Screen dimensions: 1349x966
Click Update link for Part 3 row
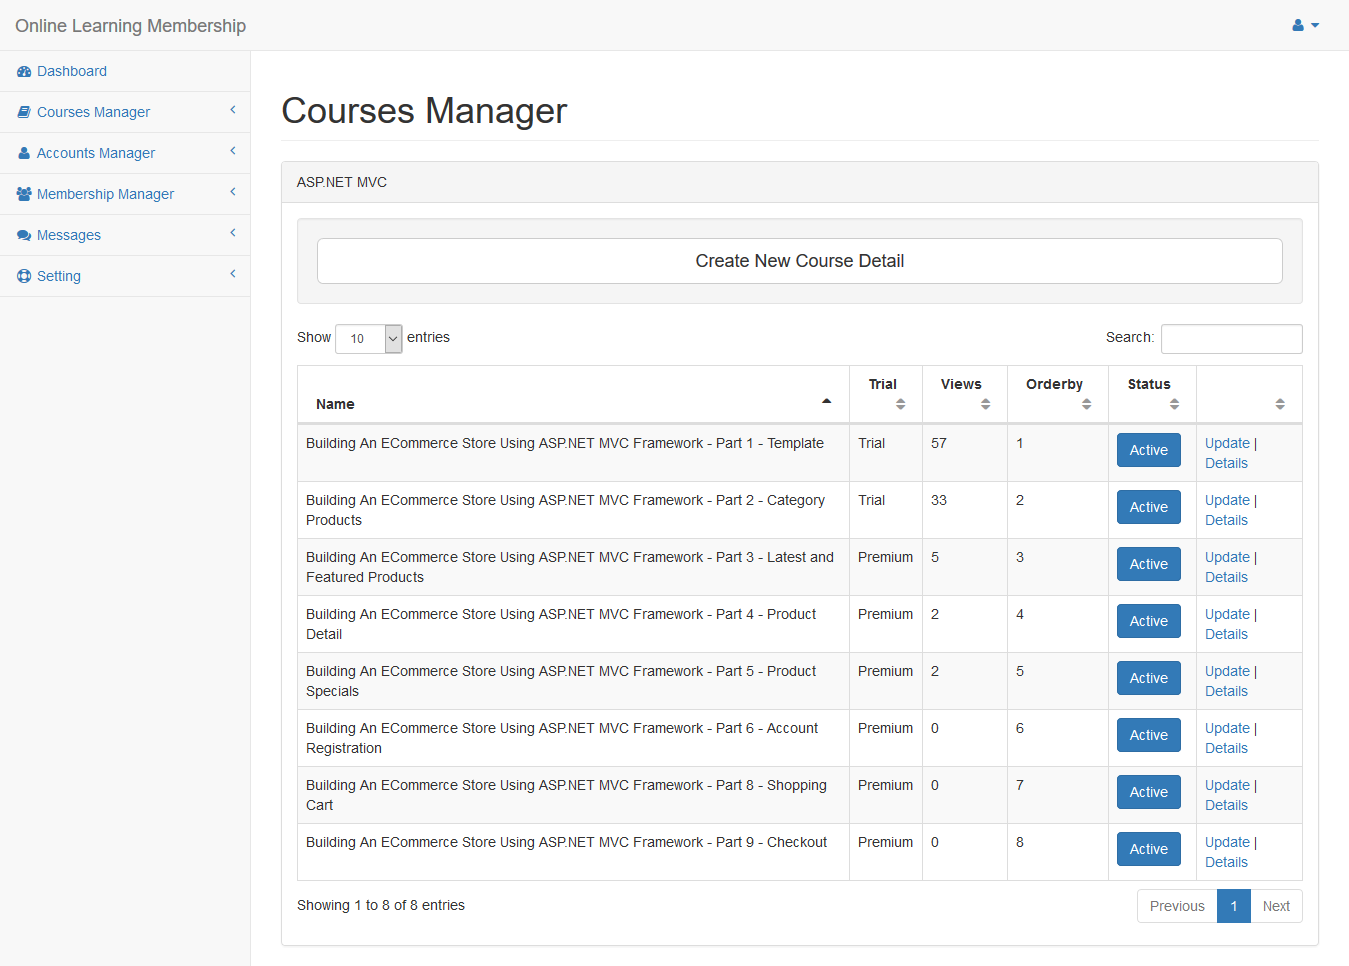(x=1227, y=557)
